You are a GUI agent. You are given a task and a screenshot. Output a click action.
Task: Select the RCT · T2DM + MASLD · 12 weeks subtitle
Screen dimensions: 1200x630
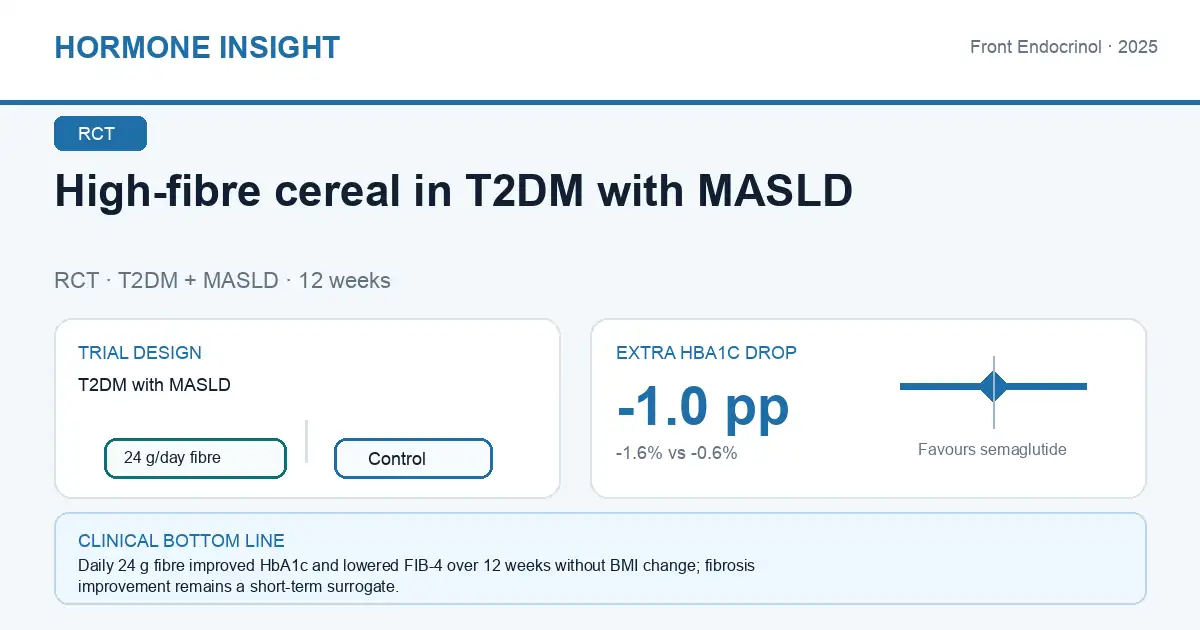(x=222, y=280)
